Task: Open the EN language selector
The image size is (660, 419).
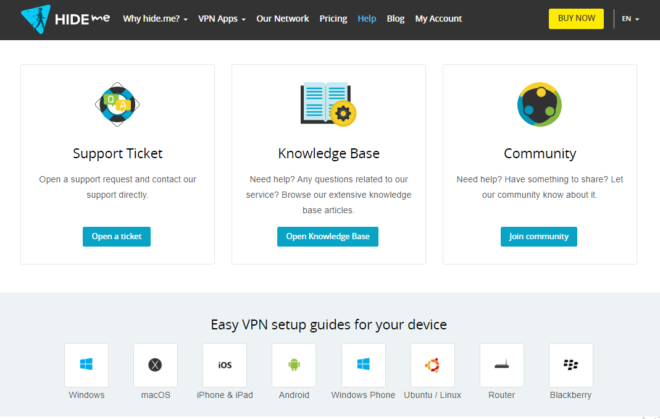Action: point(630,19)
